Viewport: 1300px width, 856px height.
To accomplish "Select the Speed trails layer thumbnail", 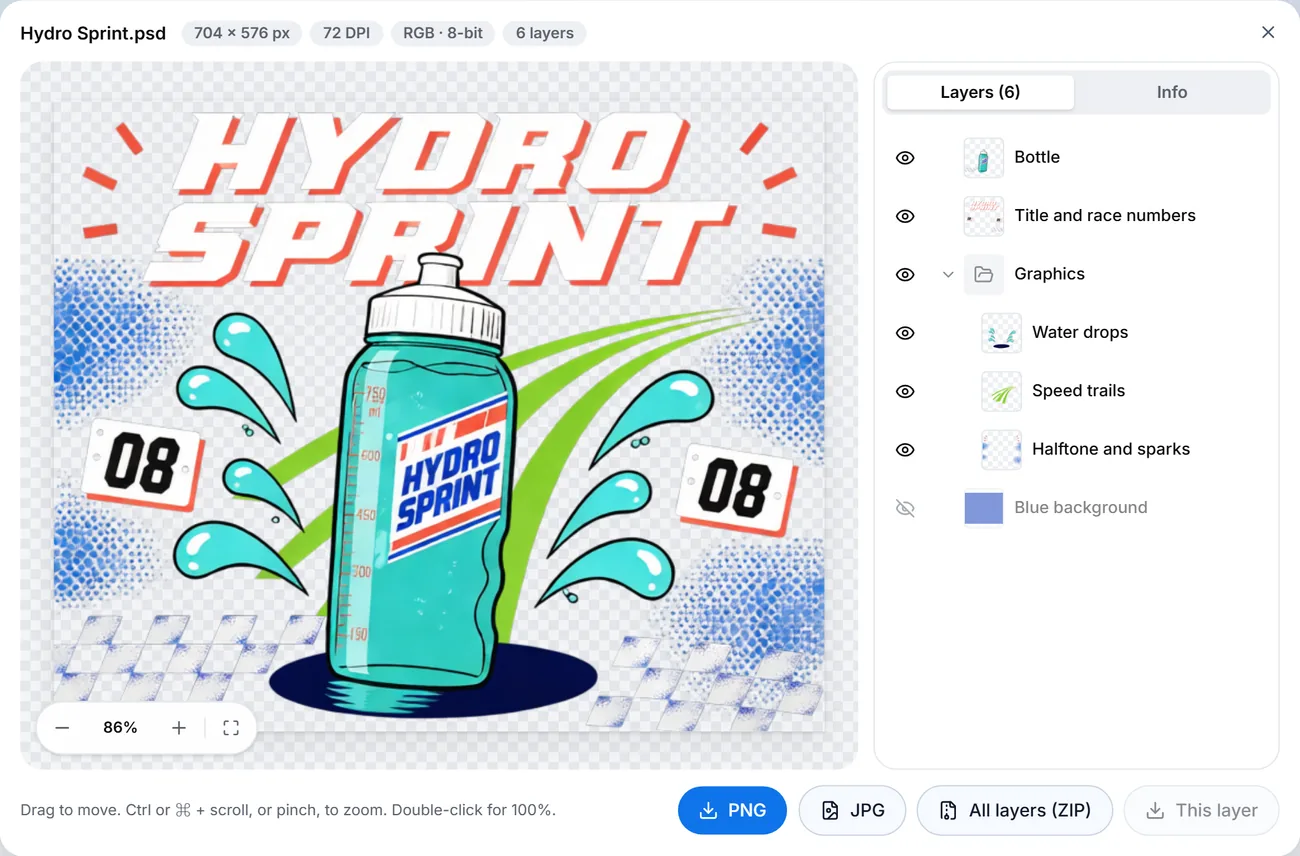I will click(1002, 391).
